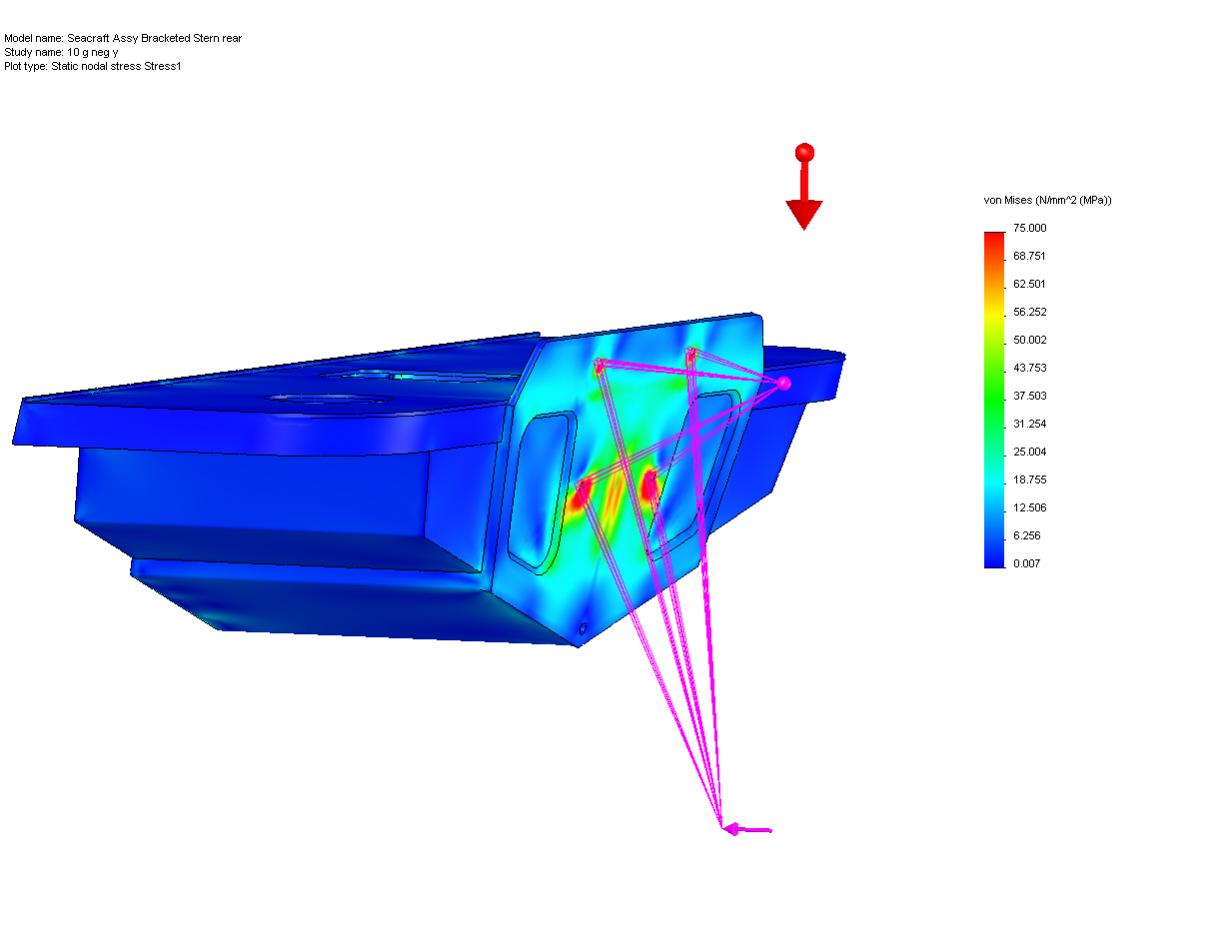Click the "von Mises (N/mm^2 (MPa))" legend title
The height and width of the screenshot is (951, 1231).
coord(1048,200)
